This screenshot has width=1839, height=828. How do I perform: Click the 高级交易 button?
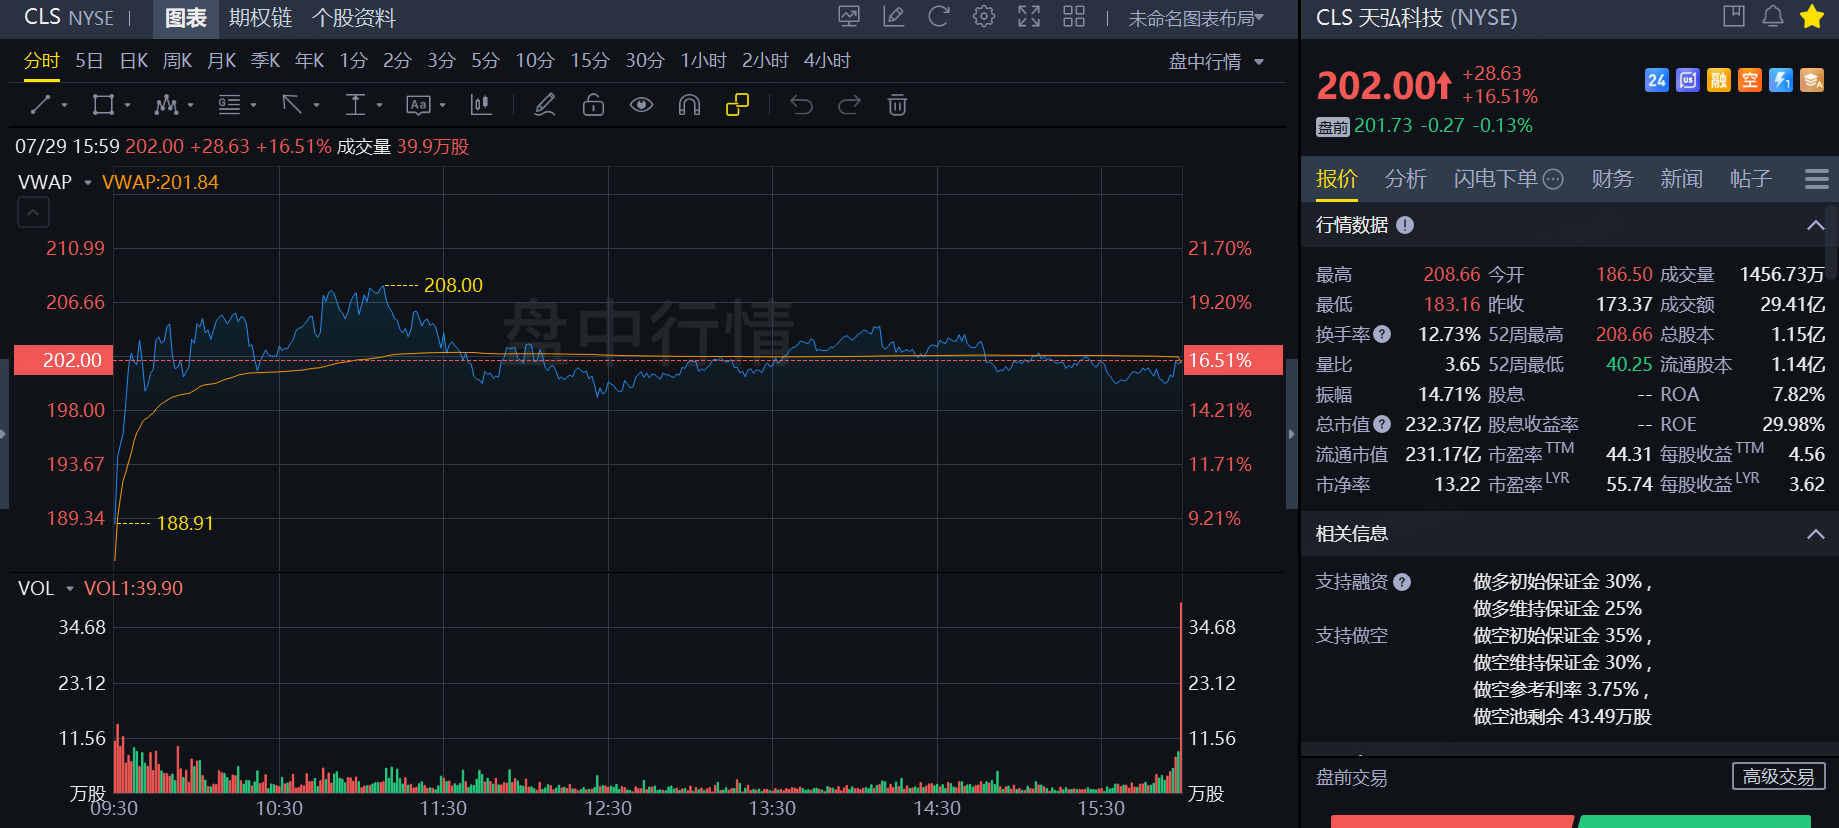pyautogui.click(x=1778, y=776)
